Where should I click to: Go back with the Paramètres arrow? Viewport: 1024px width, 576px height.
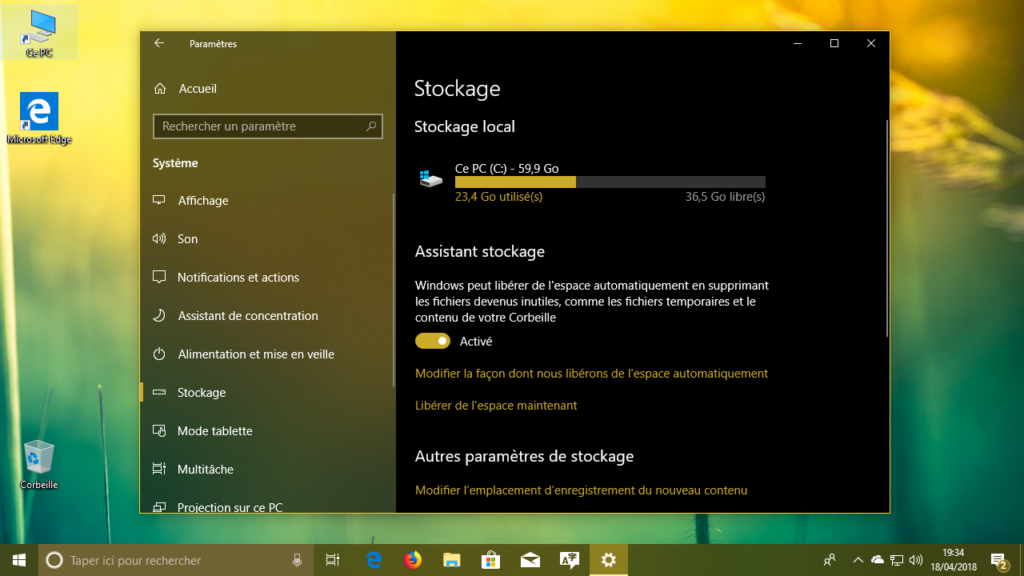tap(159, 43)
